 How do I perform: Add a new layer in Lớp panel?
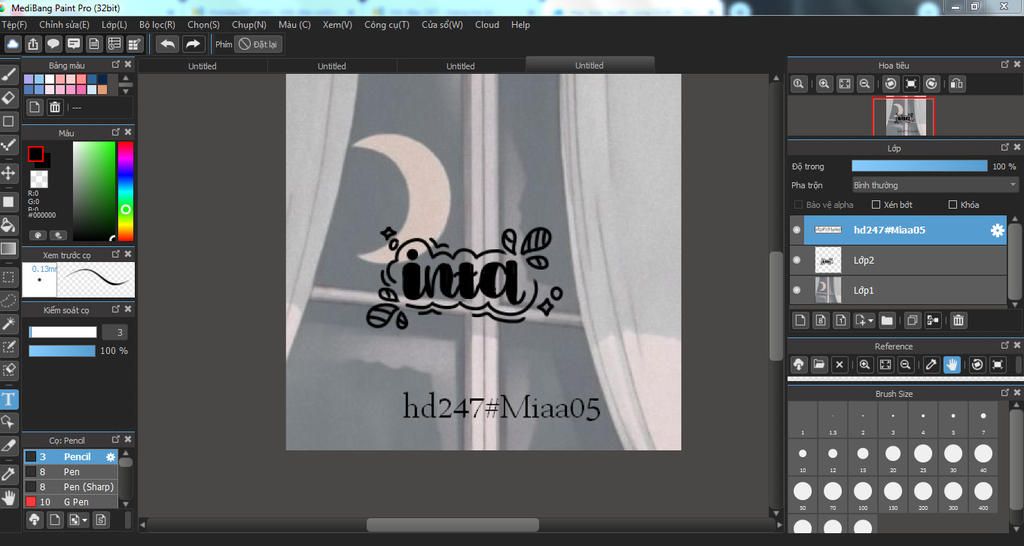(x=800, y=320)
